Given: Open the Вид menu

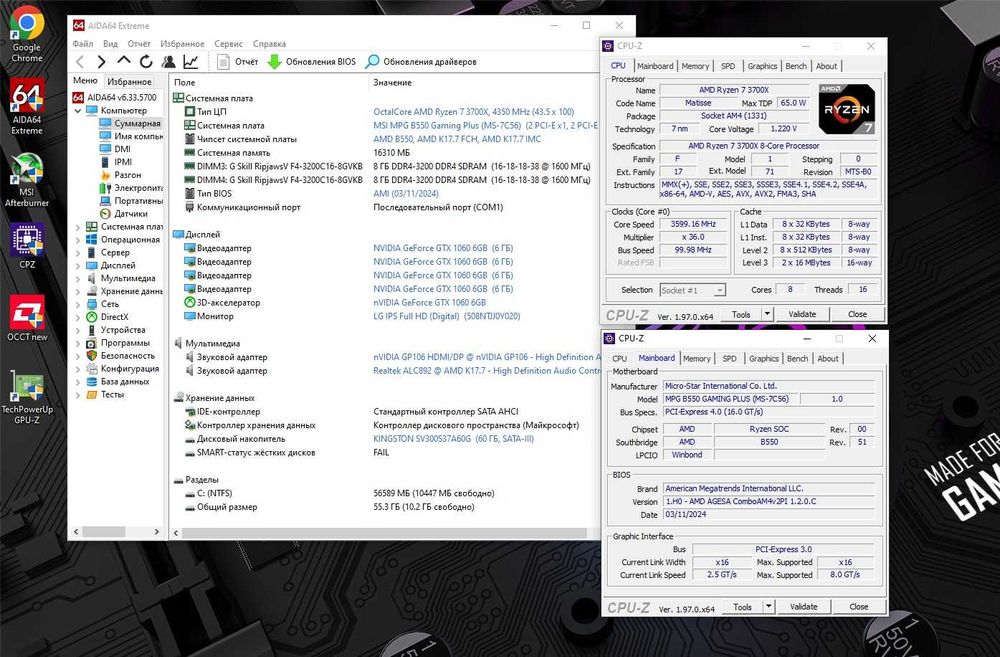Looking at the screenshot, I should (x=110, y=43).
